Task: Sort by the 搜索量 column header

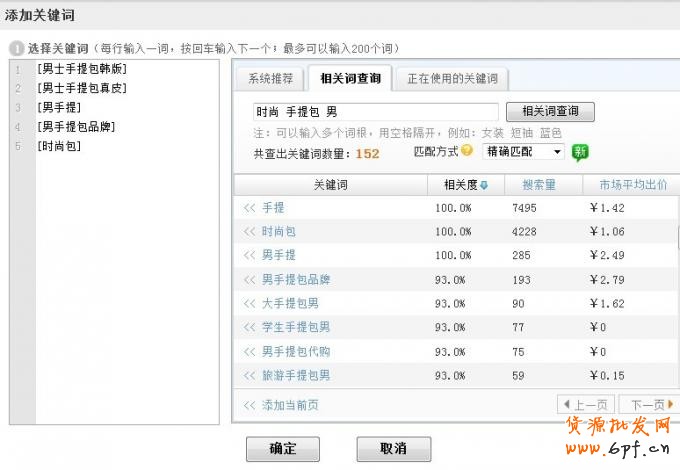Action: (x=539, y=186)
